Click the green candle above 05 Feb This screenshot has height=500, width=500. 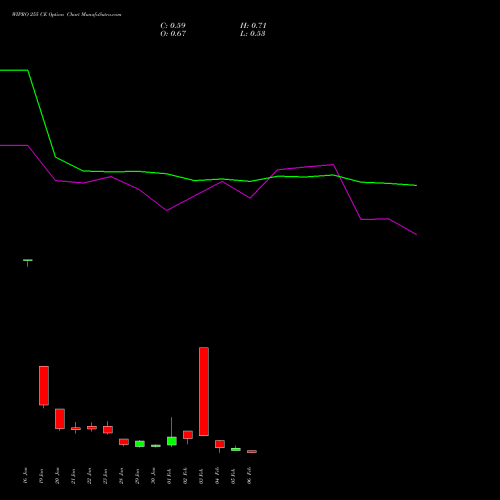(236, 449)
